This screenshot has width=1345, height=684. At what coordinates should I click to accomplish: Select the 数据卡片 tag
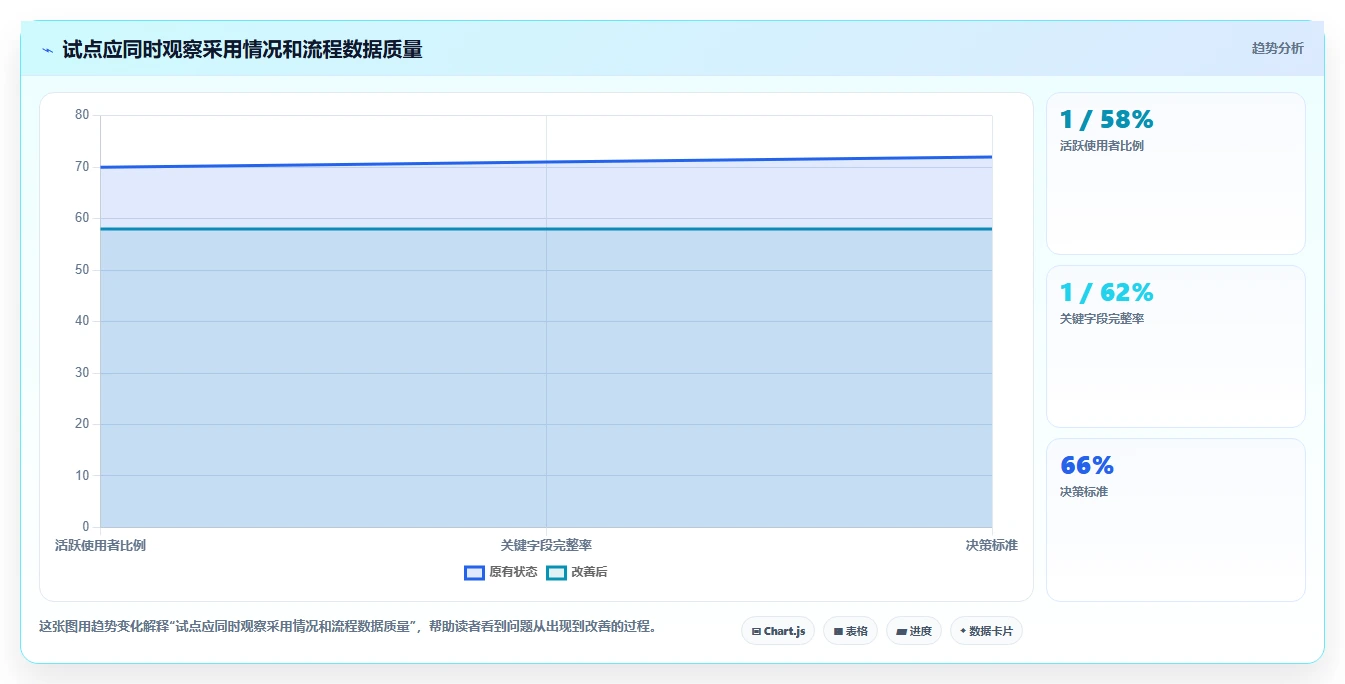[986, 631]
